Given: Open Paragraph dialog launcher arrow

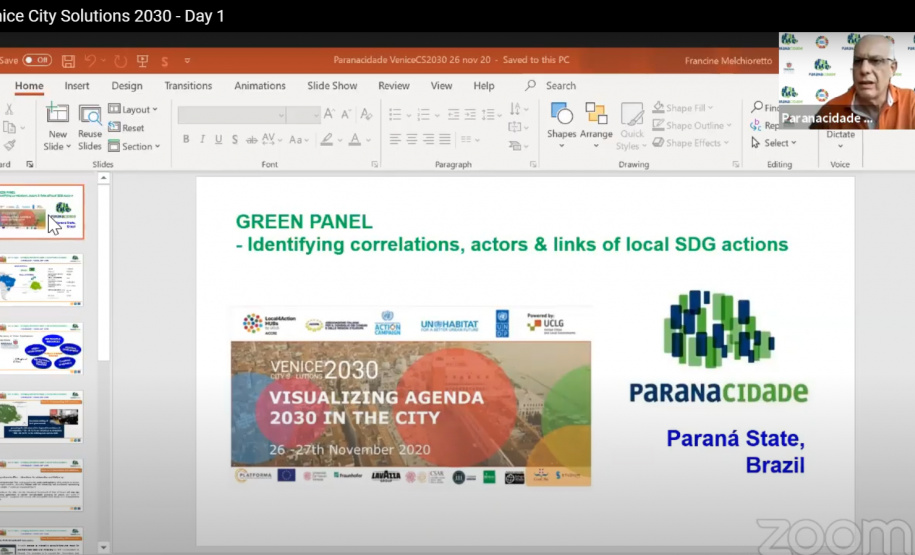Looking at the screenshot, I should pyautogui.click(x=533, y=165).
